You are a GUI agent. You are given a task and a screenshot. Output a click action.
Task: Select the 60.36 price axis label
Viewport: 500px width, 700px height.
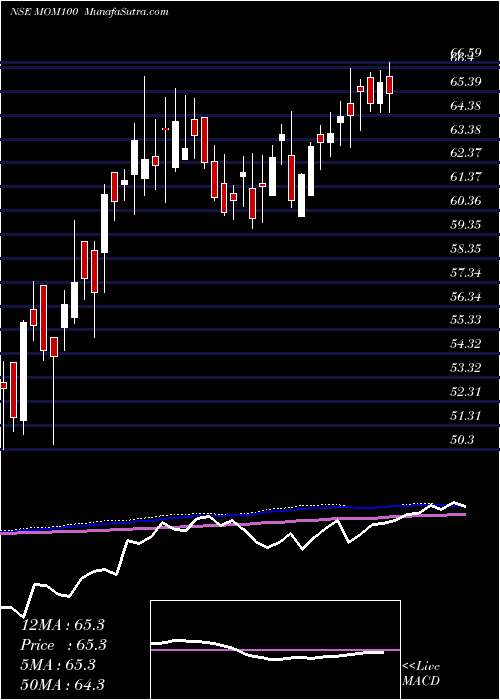tap(466, 201)
